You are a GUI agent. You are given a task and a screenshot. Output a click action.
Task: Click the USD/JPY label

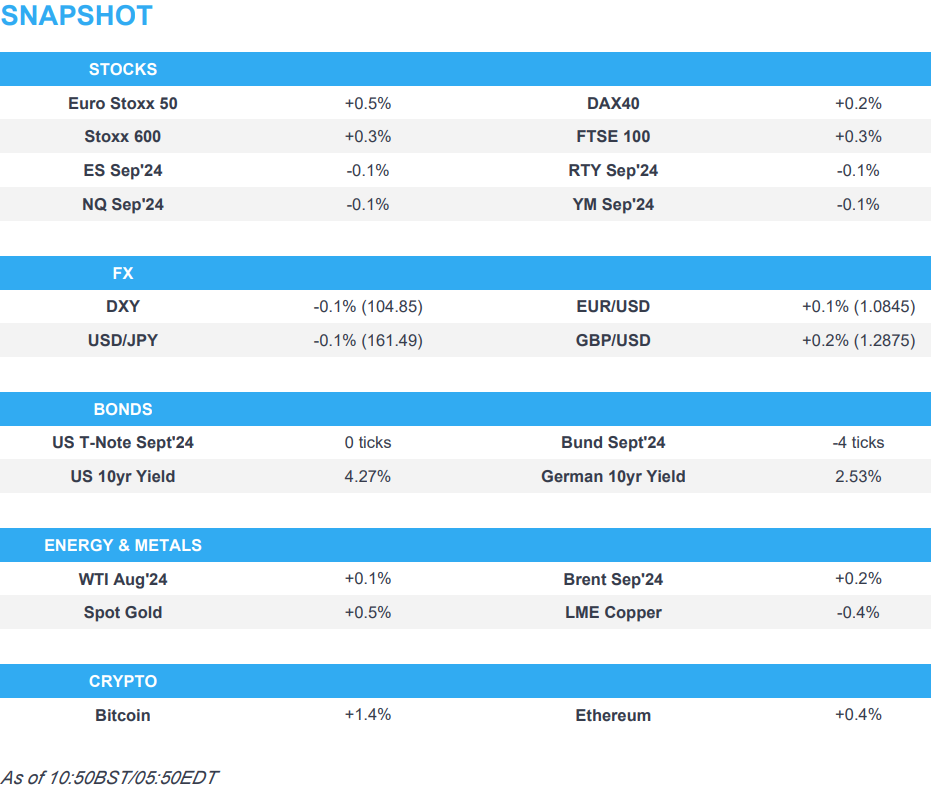pos(123,341)
